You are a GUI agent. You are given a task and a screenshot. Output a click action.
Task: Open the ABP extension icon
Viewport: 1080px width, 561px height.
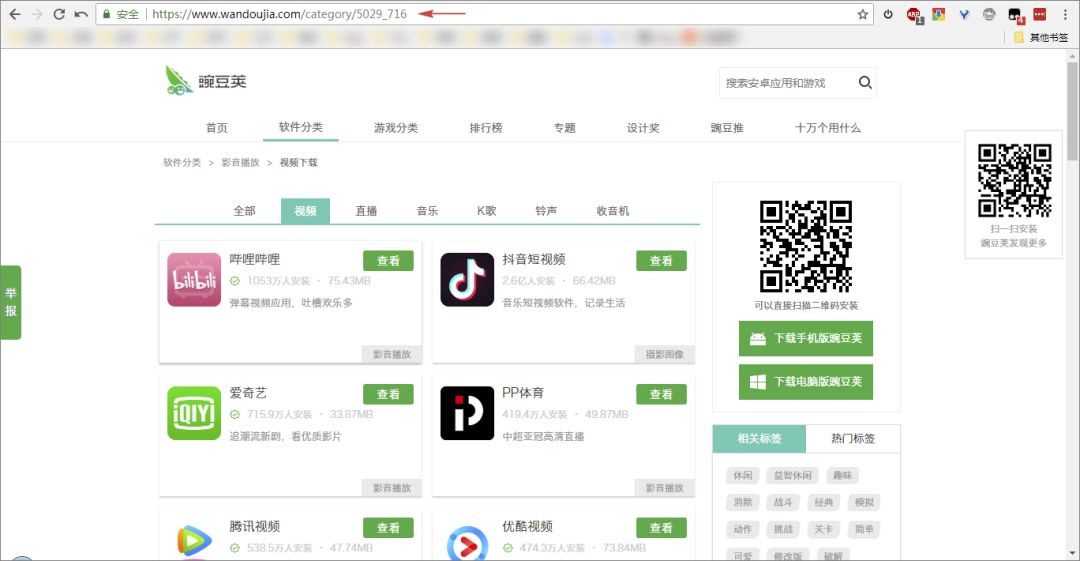[x=914, y=14]
